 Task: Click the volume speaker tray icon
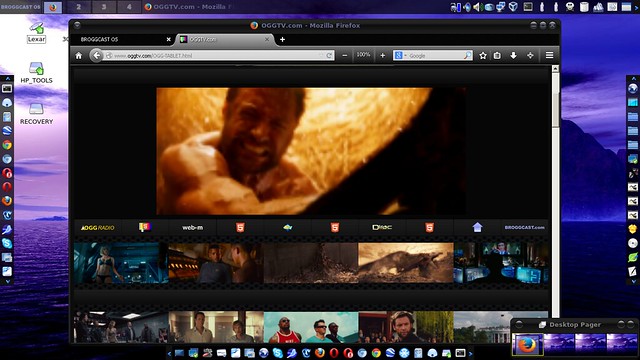click(x=477, y=7)
